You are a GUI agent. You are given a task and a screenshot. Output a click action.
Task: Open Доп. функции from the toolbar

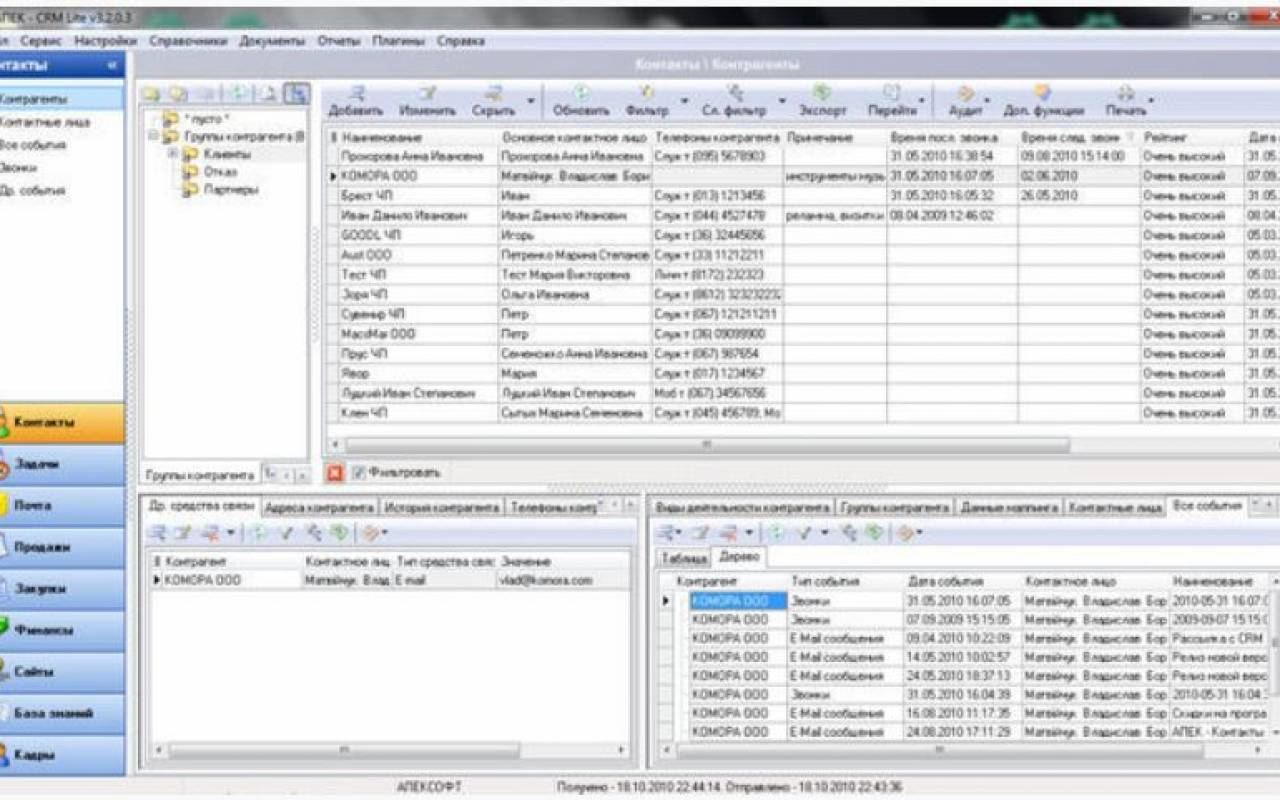coord(1043,101)
